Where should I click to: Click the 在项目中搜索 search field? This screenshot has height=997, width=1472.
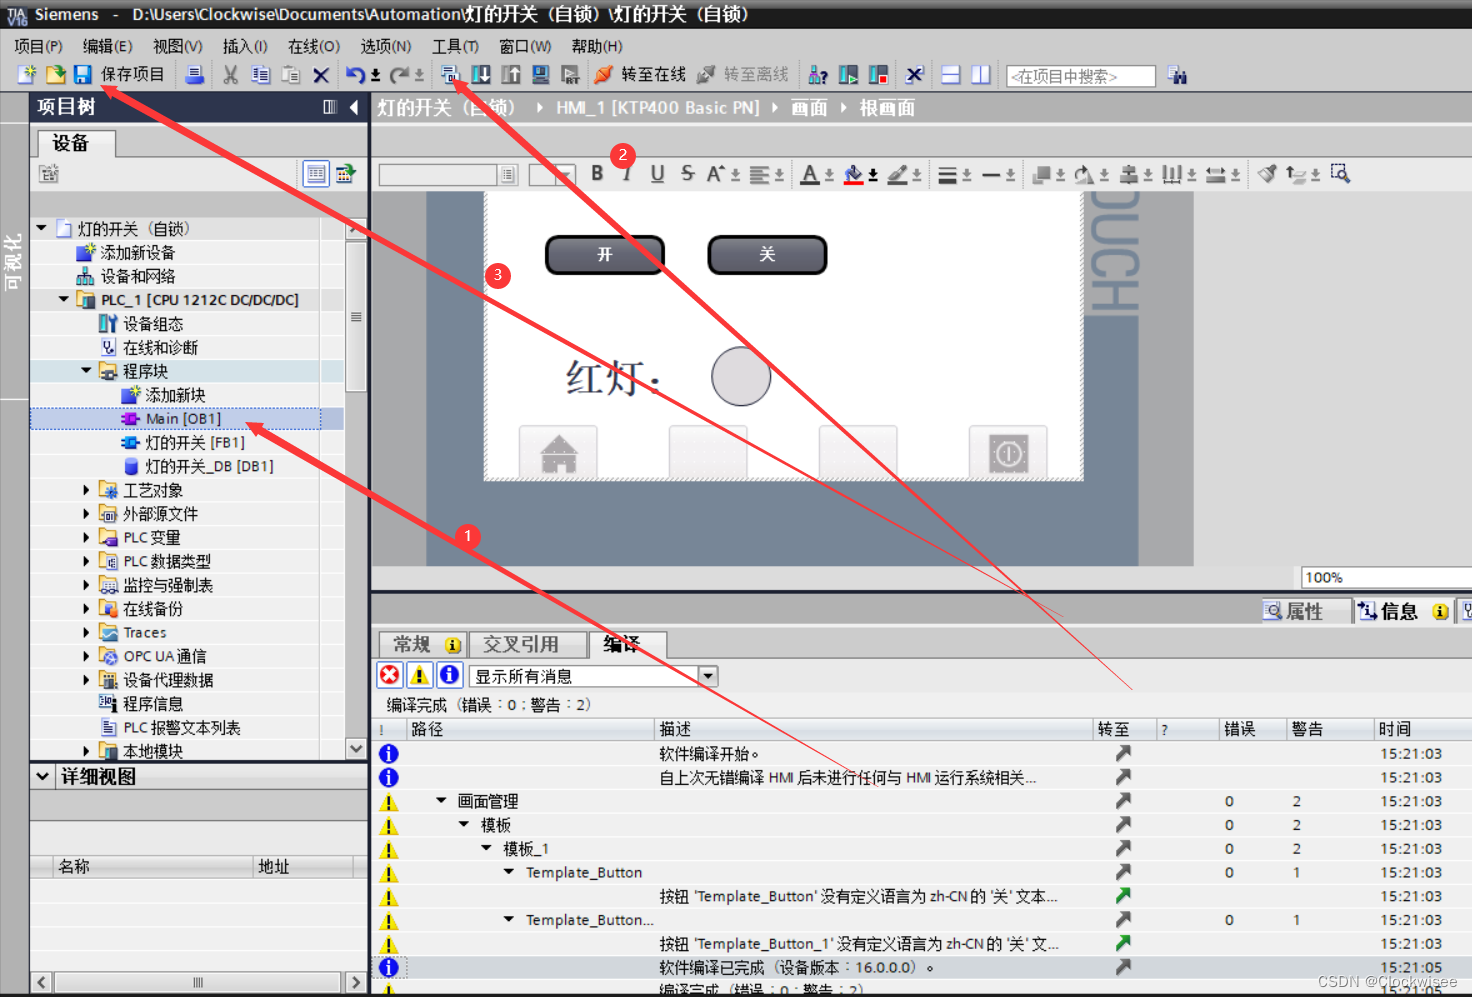point(1081,76)
